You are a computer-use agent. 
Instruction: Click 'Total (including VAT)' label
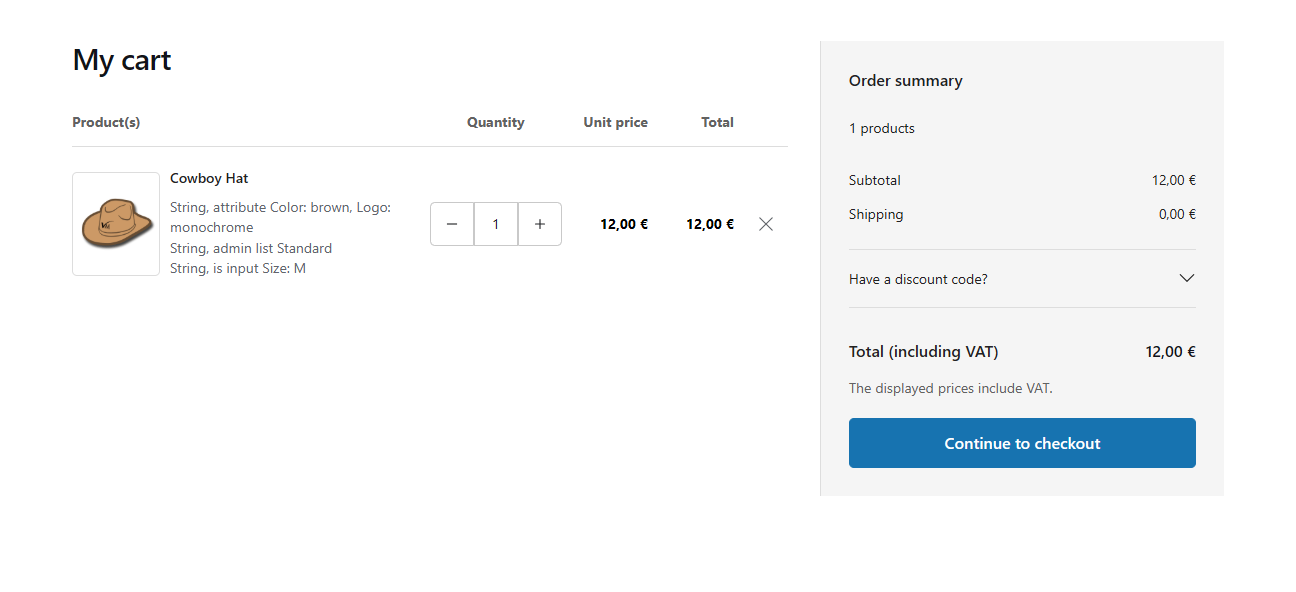coord(924,352)
